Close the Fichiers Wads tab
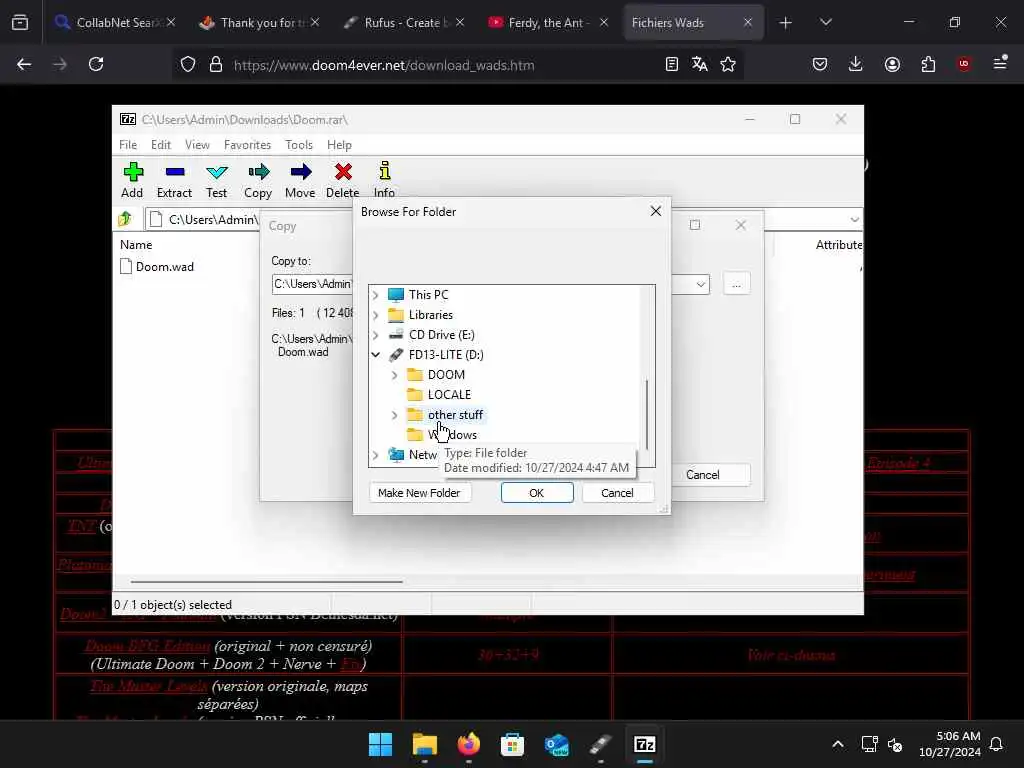Viewport: 1024px width, 768px height. coord(748,22)
